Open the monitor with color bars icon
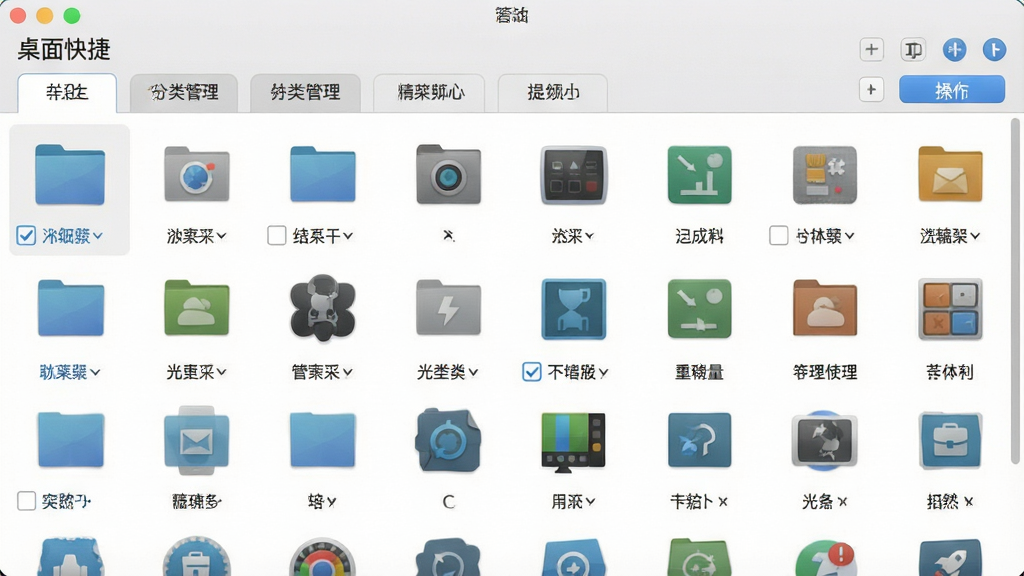Screen dimensions: 1024x576 pyautogui.click(x=573, y=442)
